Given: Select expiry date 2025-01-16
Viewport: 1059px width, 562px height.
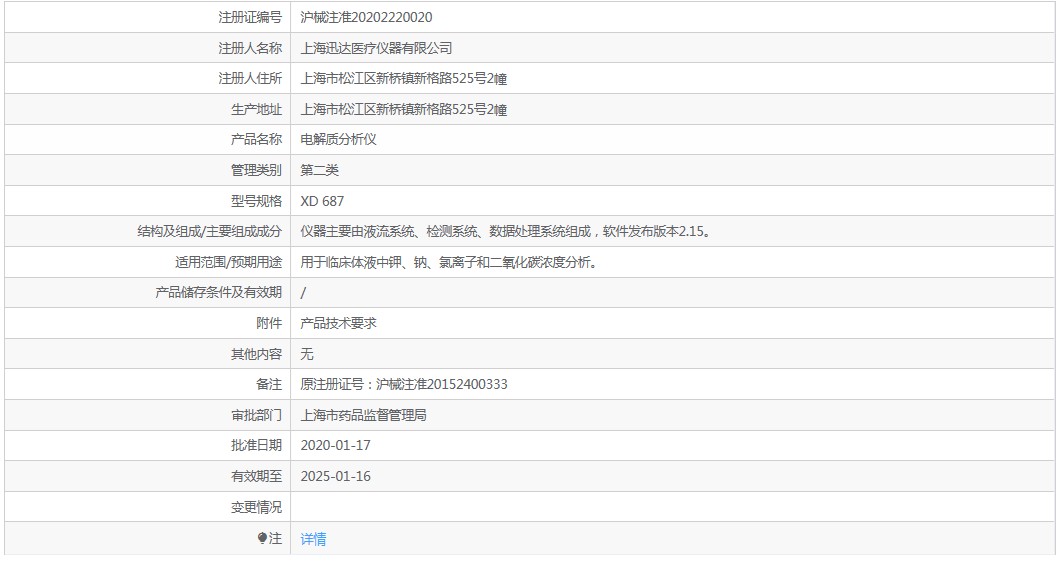Looking at the screenshot, I should pos(336,476).
